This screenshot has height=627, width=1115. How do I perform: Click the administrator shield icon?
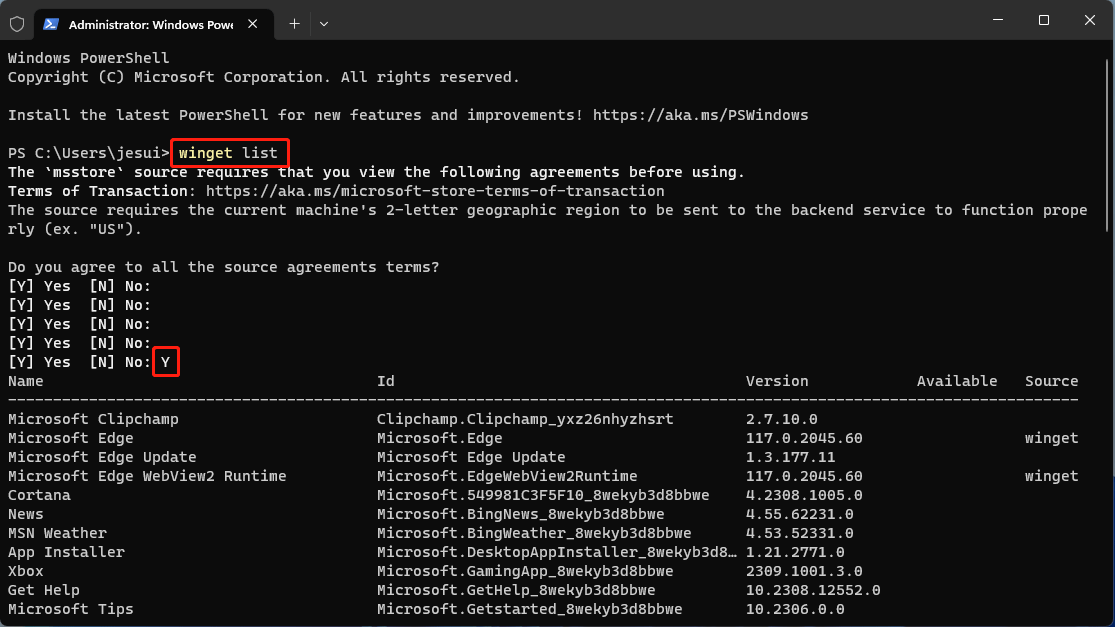17,23
